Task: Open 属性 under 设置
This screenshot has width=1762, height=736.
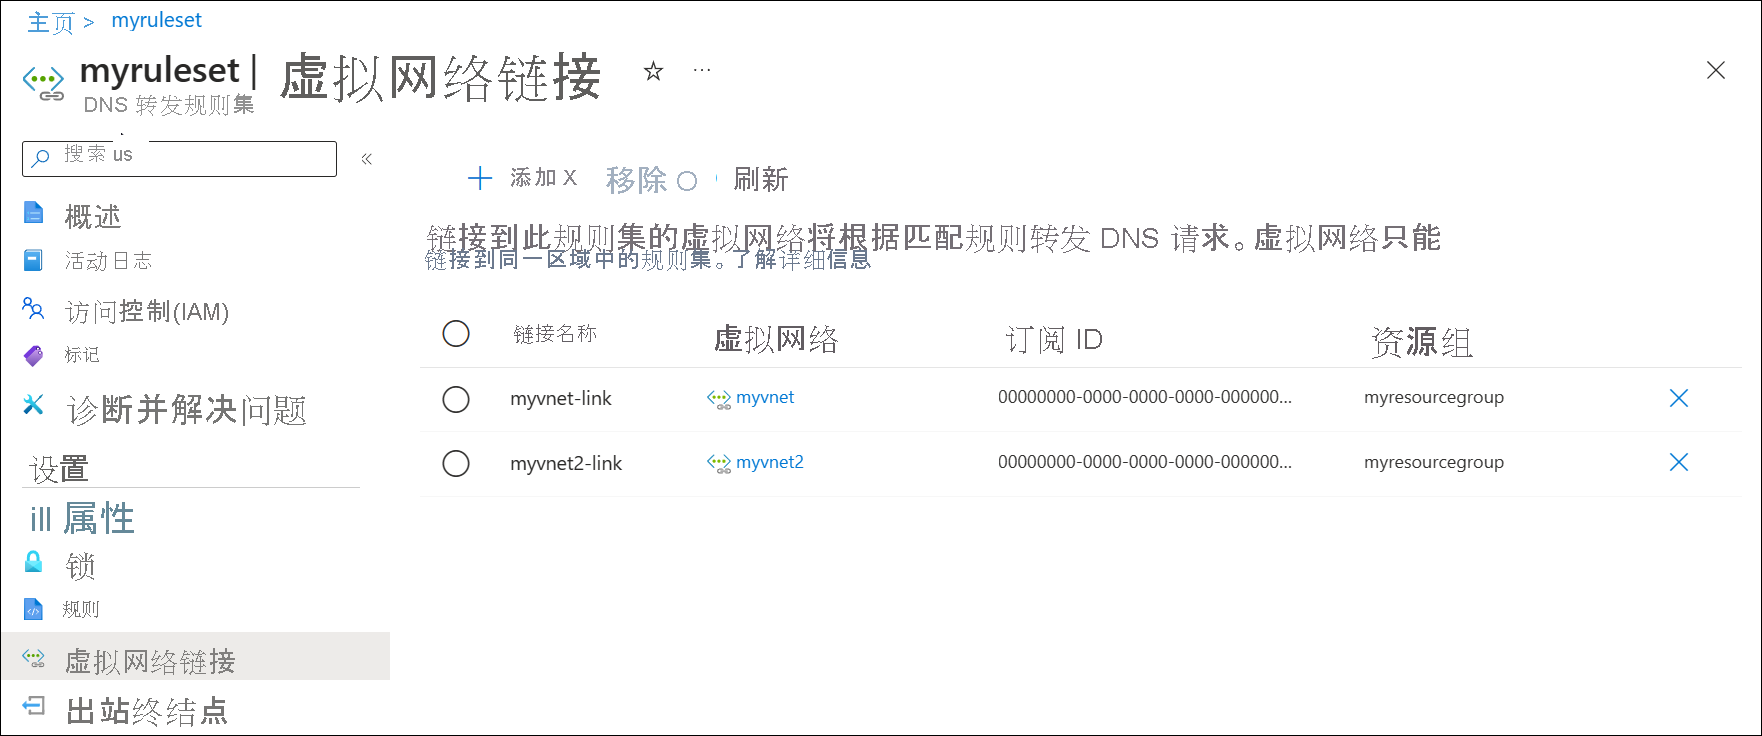Action: (98, 518)
